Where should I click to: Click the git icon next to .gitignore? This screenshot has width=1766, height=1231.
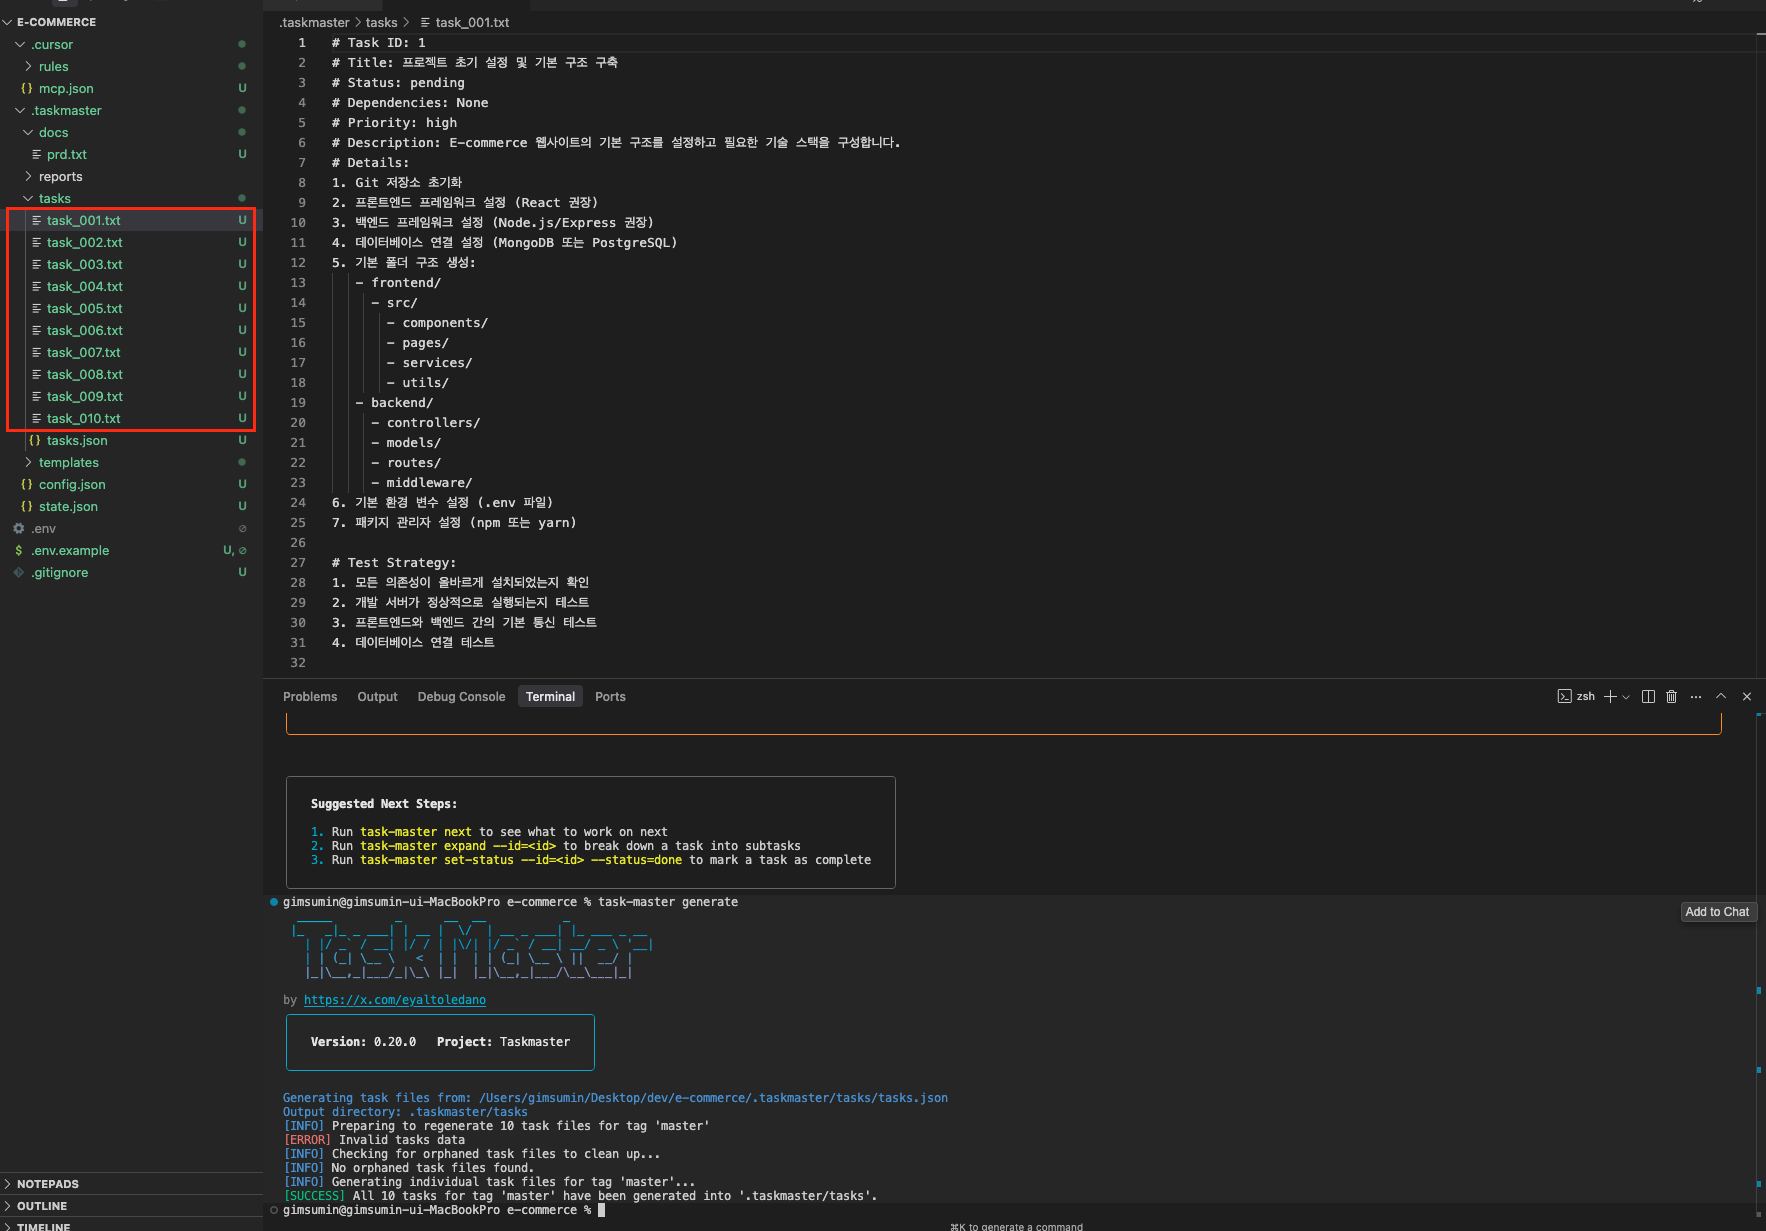pos(18,572)
